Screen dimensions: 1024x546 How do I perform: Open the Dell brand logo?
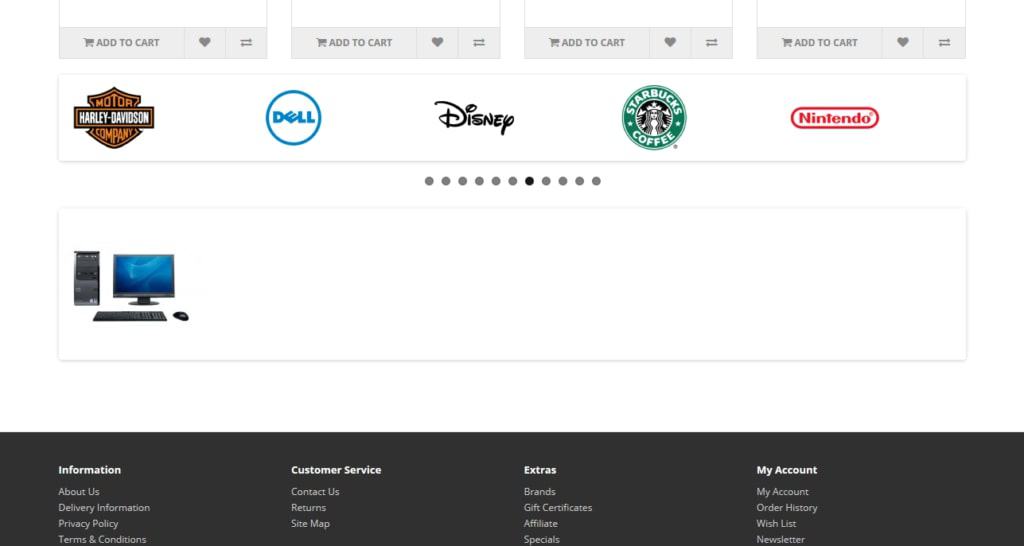293,118
